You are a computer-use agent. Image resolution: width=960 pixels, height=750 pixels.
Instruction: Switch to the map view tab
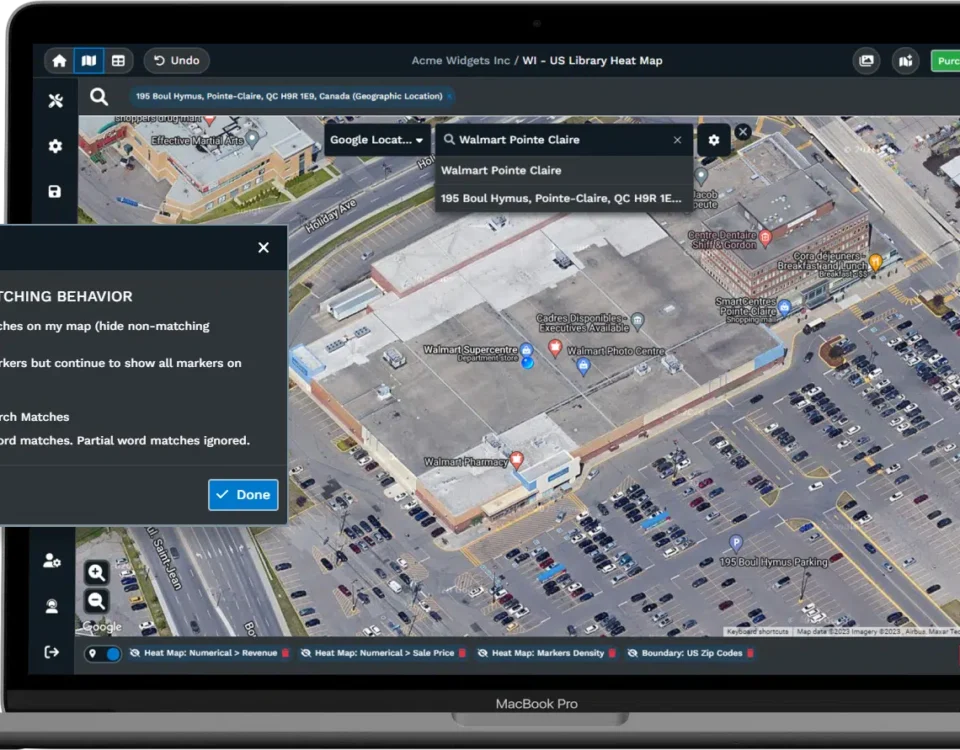click(x=89, y=61)
